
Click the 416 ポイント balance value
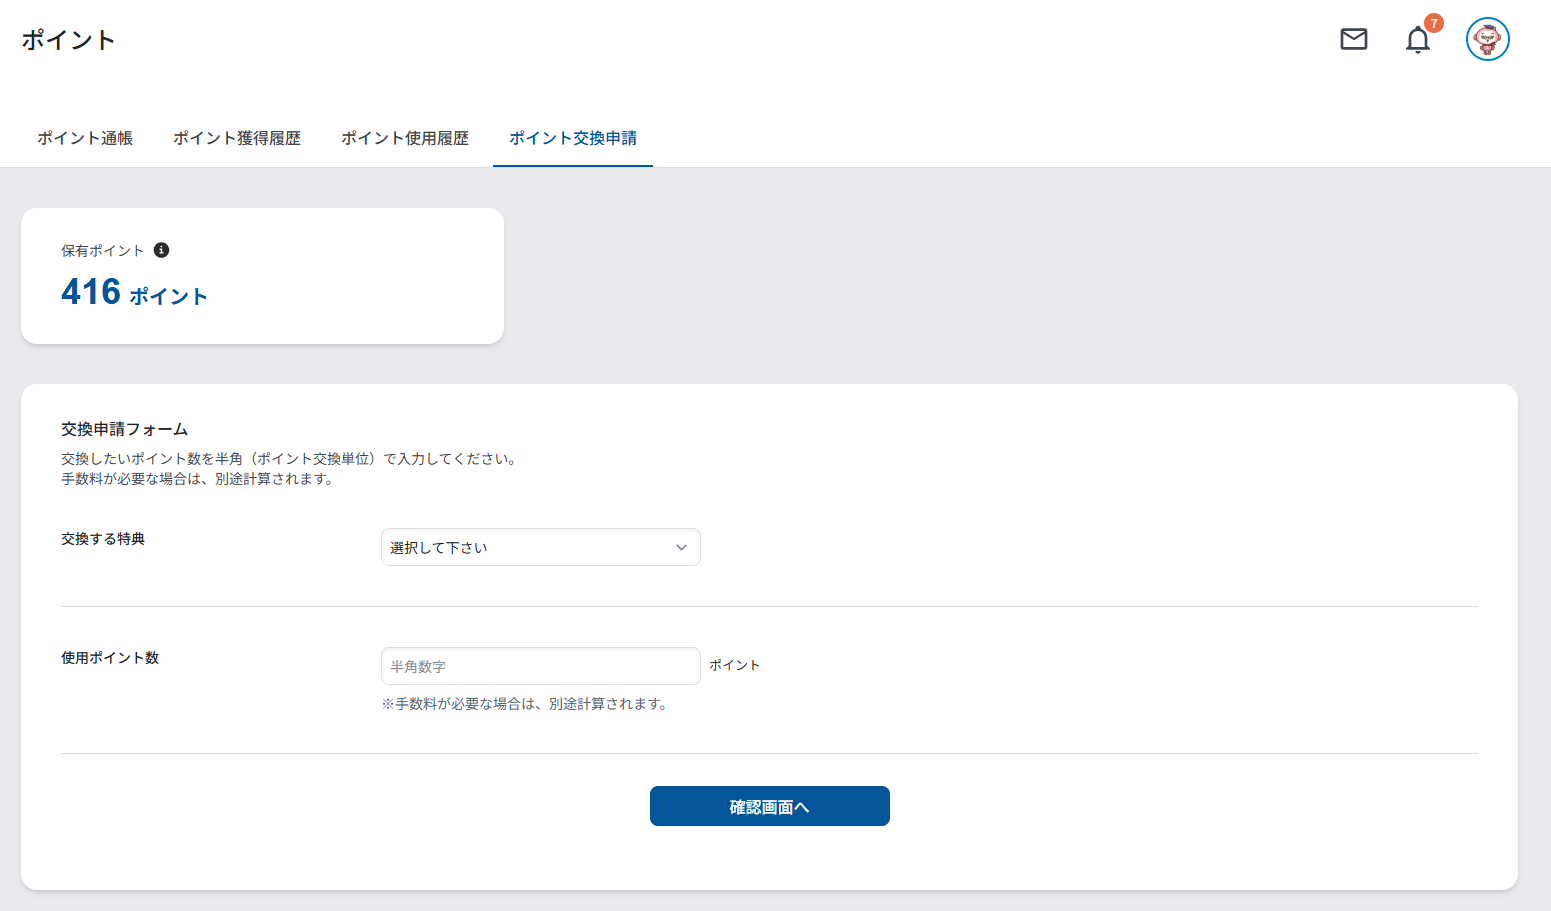click(134, 292)
